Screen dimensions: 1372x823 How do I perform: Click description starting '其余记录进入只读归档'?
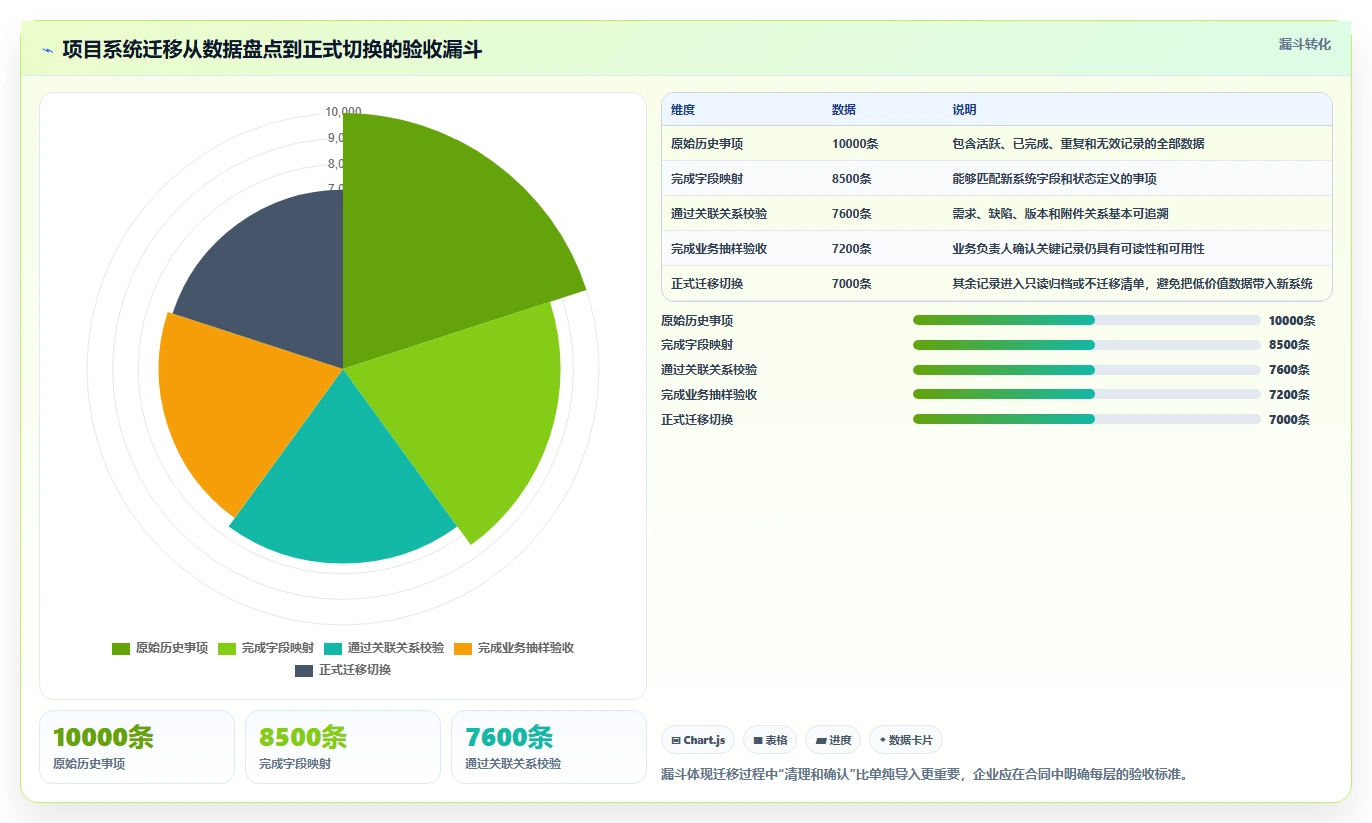pos(1132,284)
